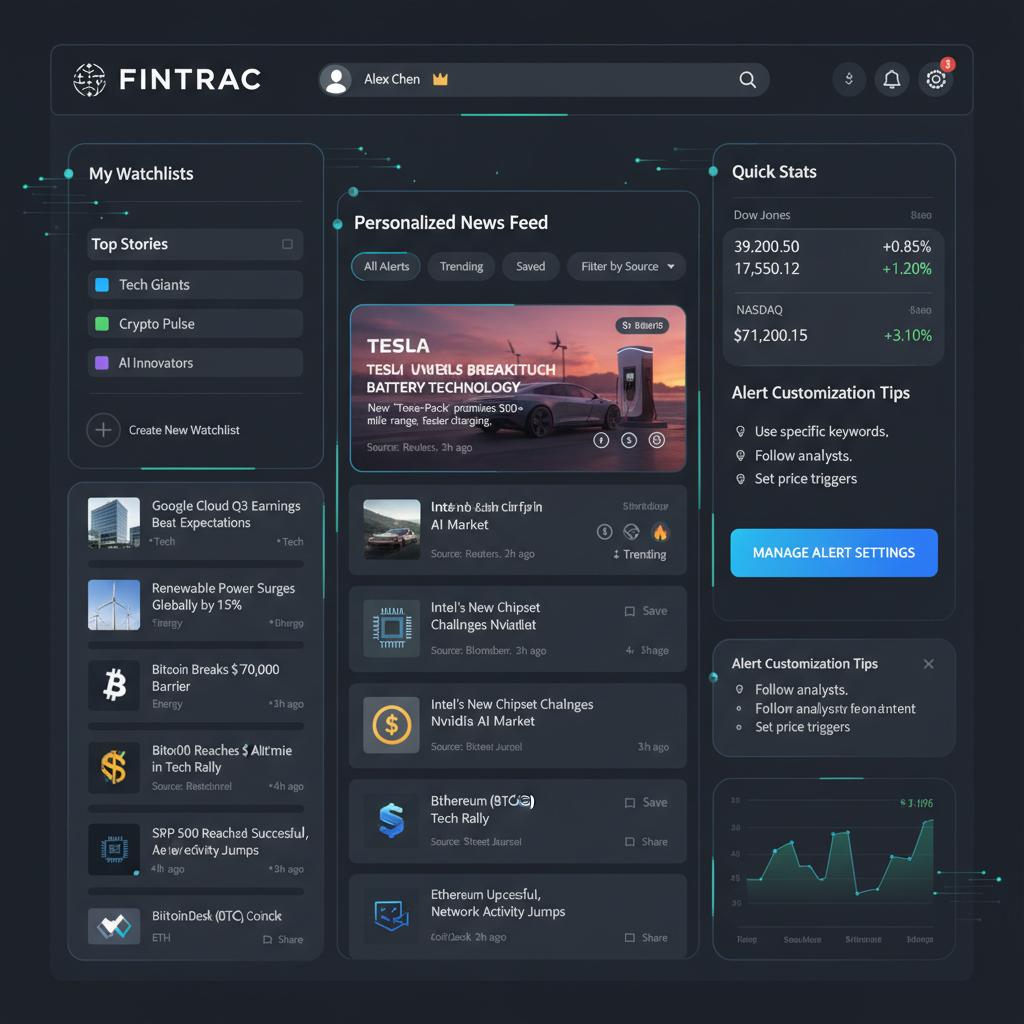The image size is (1024, 1024).
Task: Click the search magnifier icon
Action: click(x=747, y=80)
